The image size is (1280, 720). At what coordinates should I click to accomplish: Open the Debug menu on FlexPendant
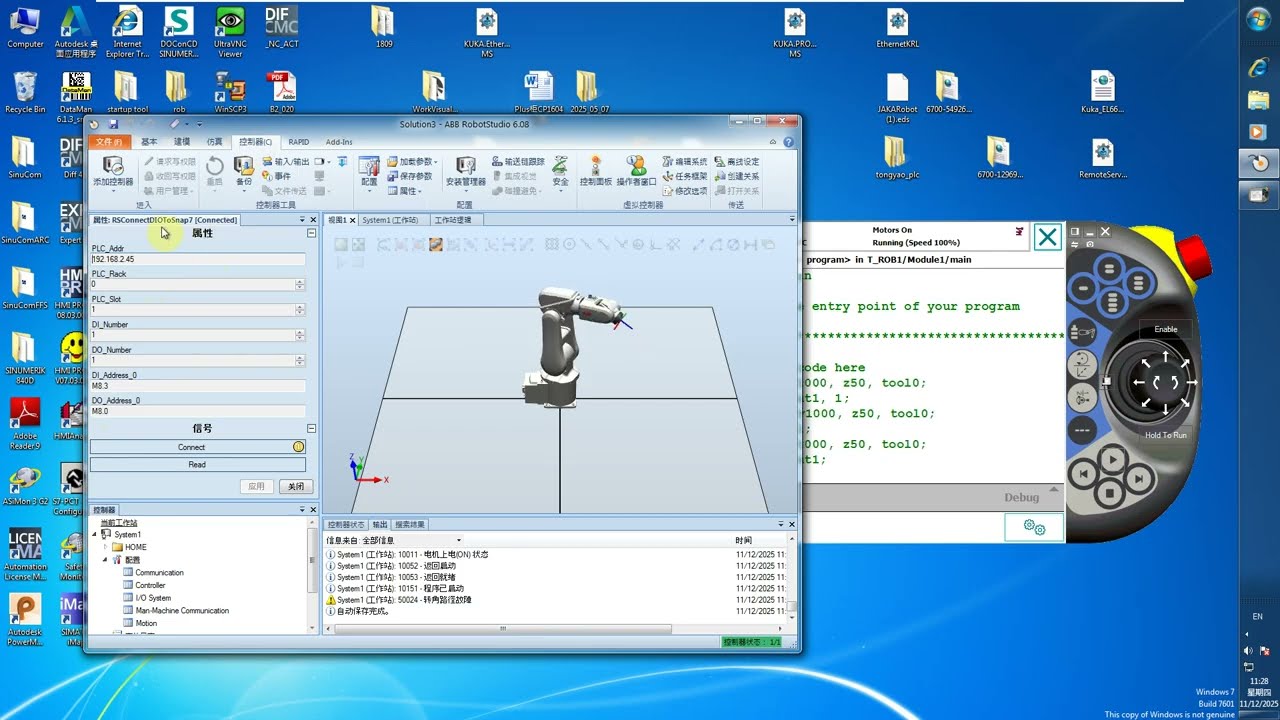pos(1021,497)
